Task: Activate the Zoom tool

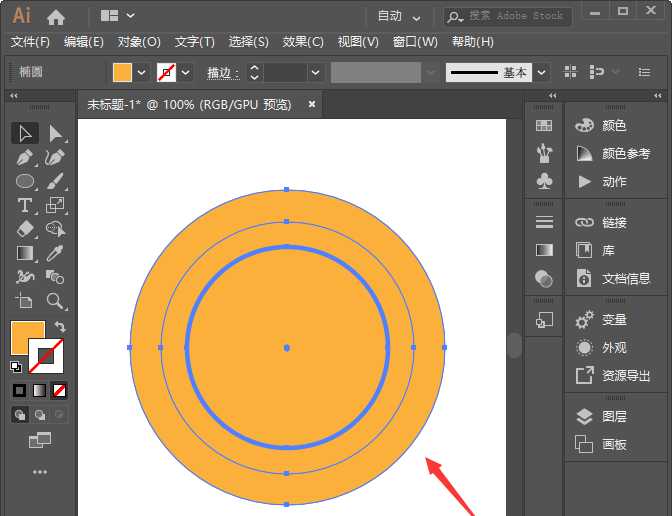Action: point(55,300)
